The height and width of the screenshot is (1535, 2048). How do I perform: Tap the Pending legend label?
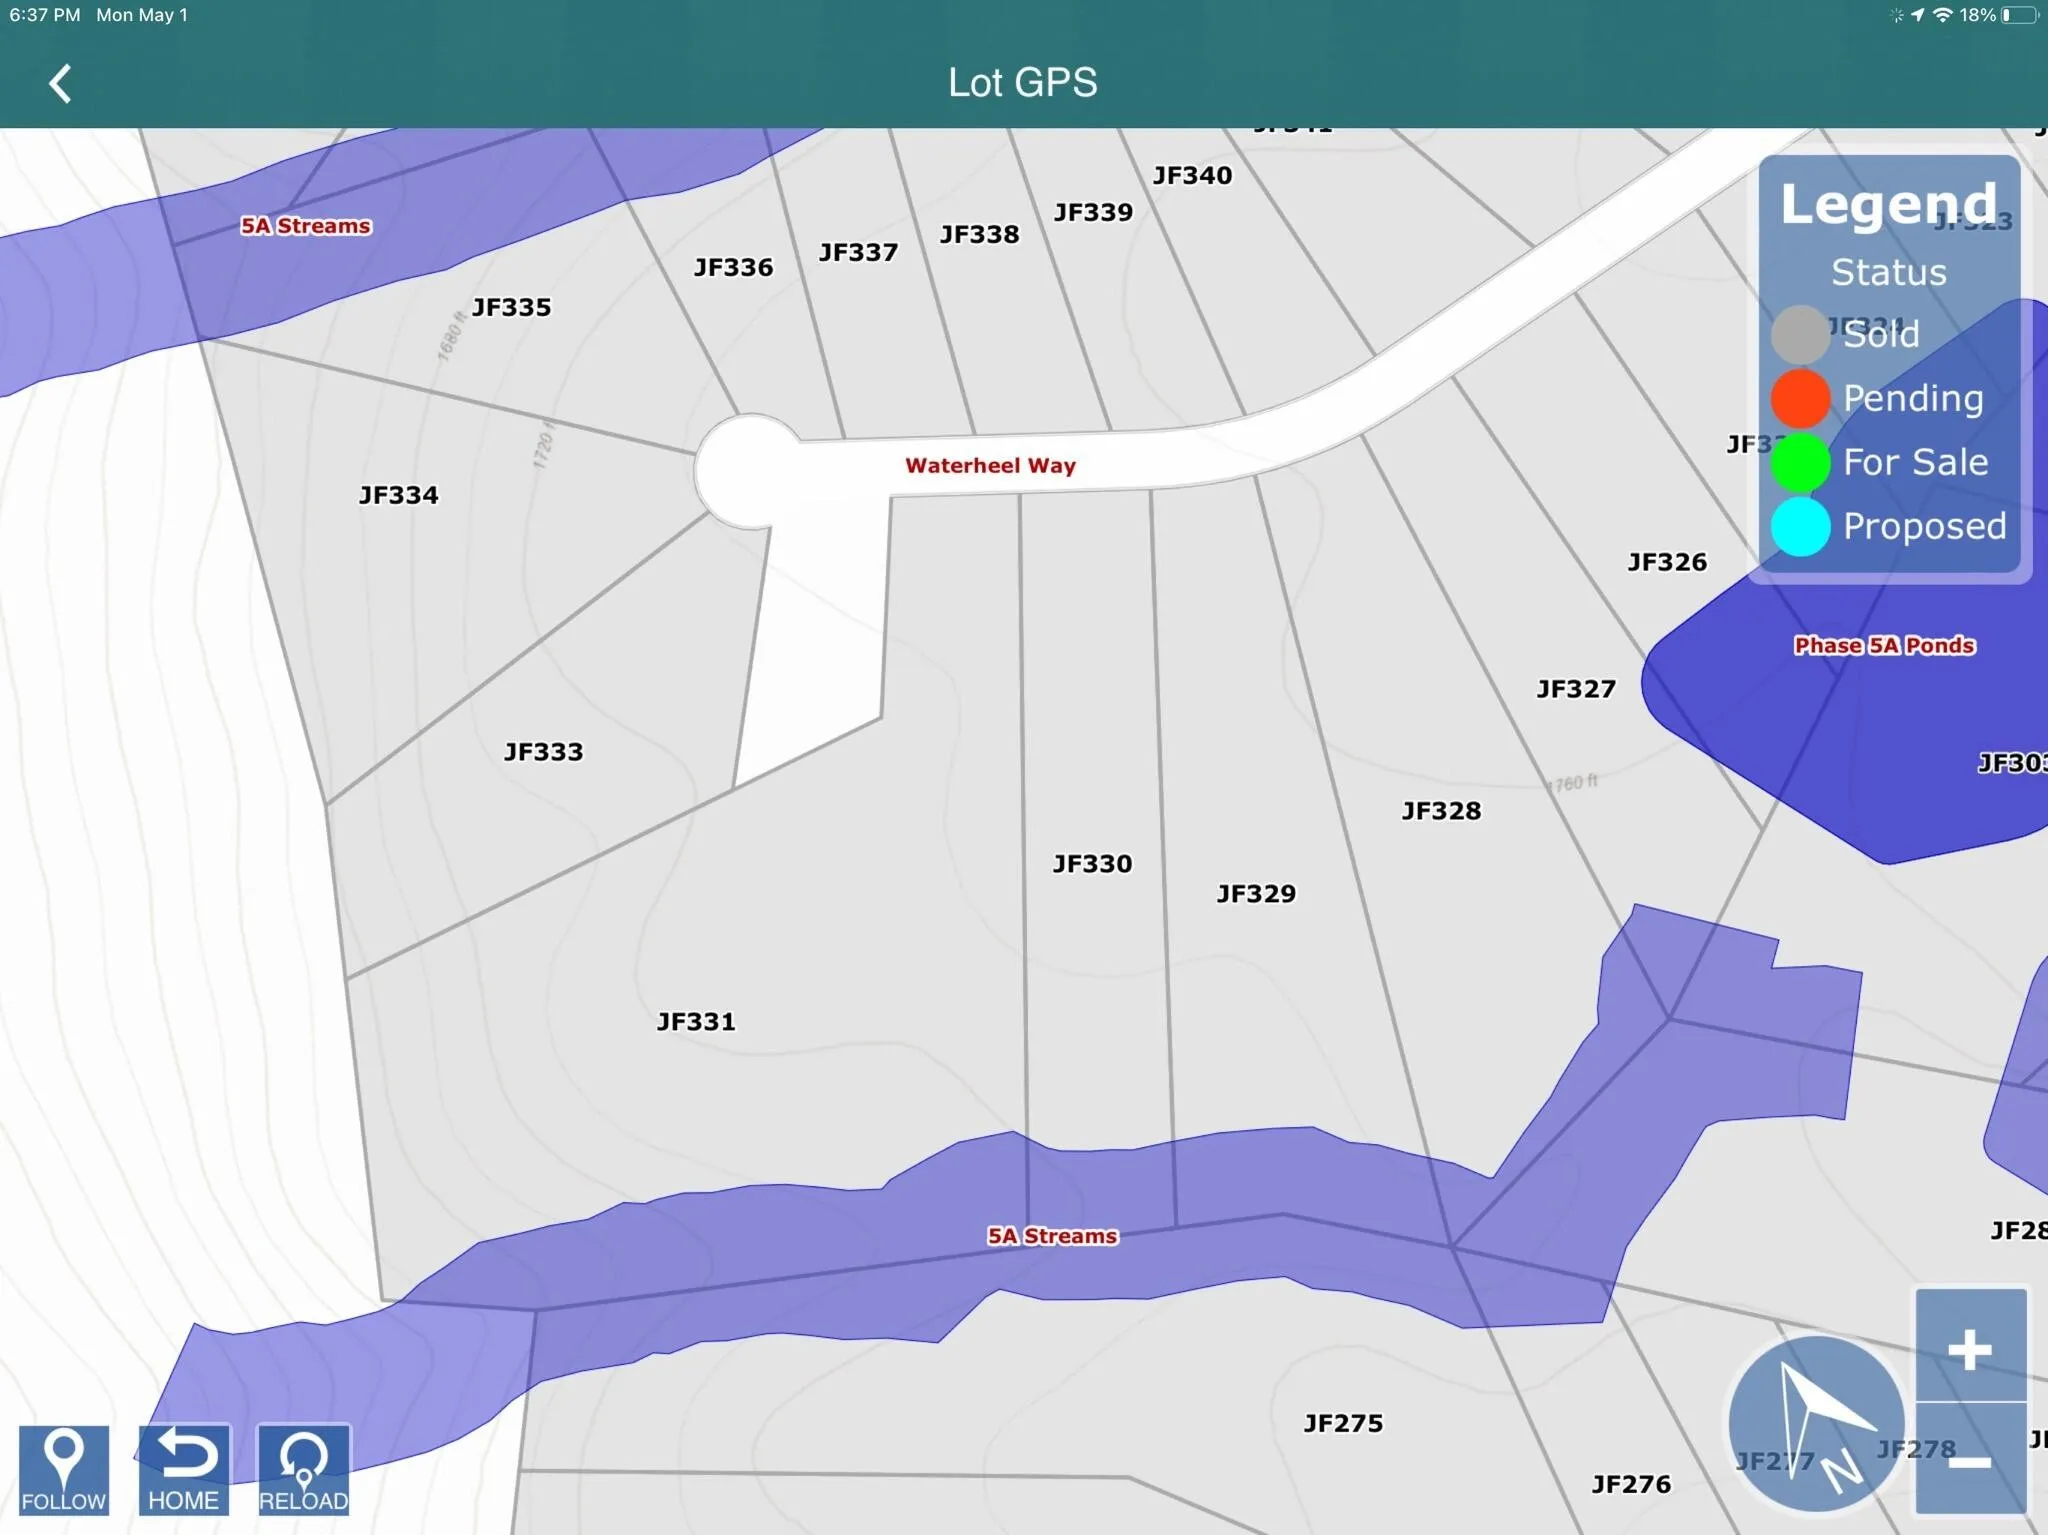[x=1913, y=398]
